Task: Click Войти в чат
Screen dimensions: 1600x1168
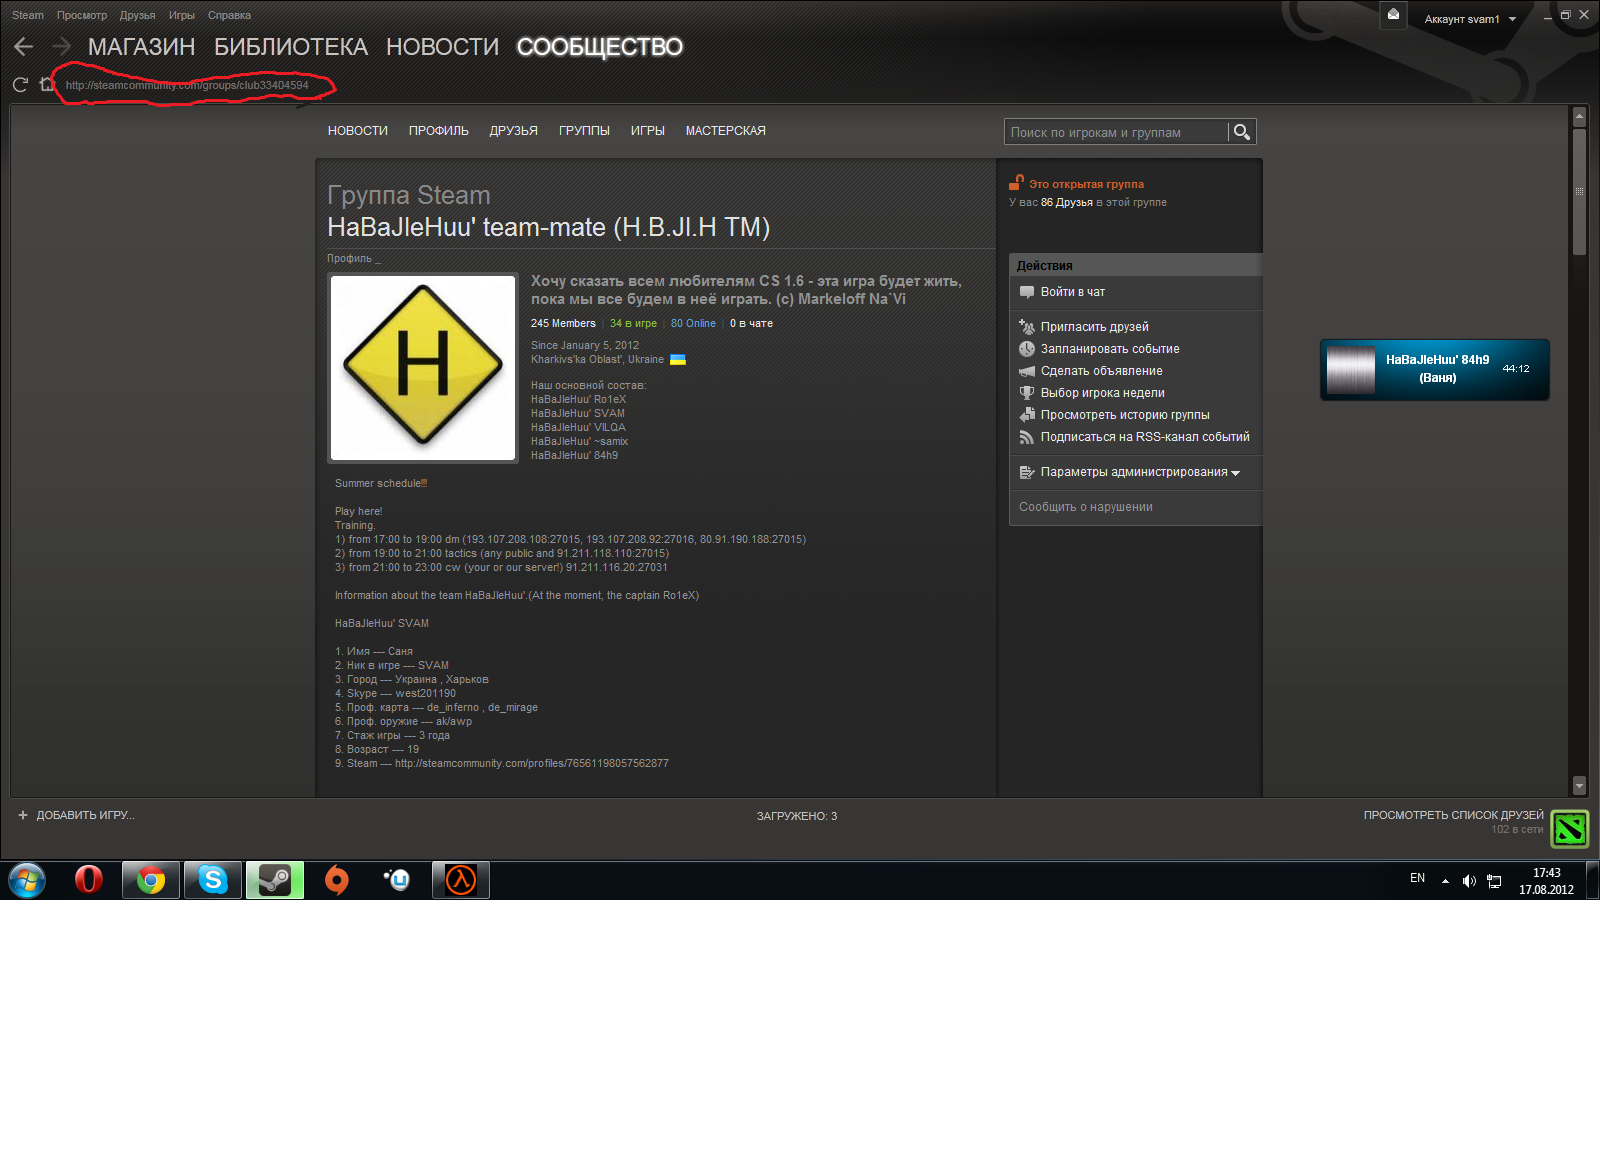Action: (x=1073, y=292)
